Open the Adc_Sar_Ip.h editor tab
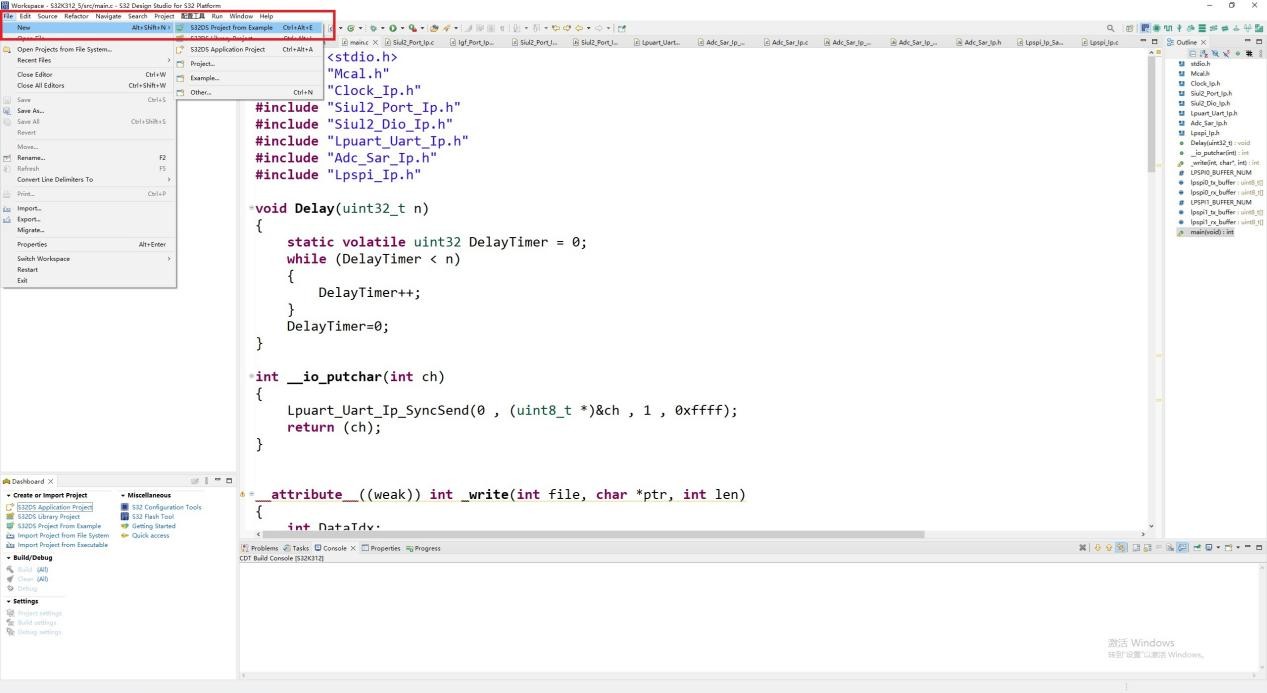This screenshot has width=1267, height=693. click(981, 43)
